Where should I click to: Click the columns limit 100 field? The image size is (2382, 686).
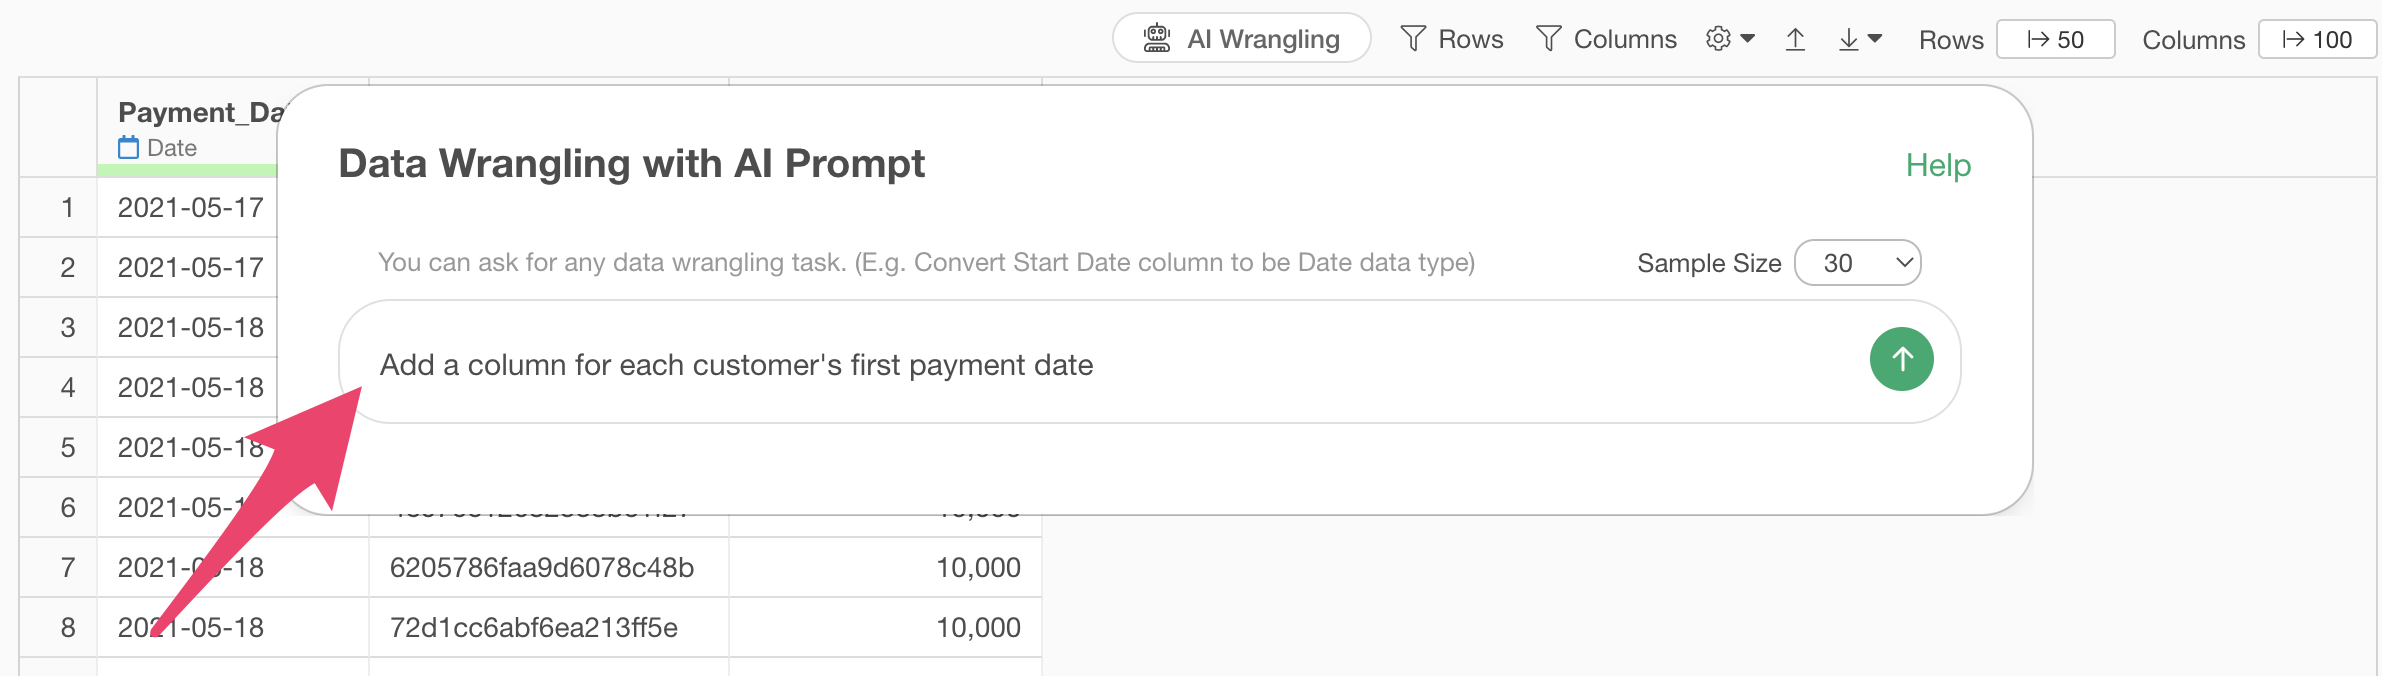2317,40
